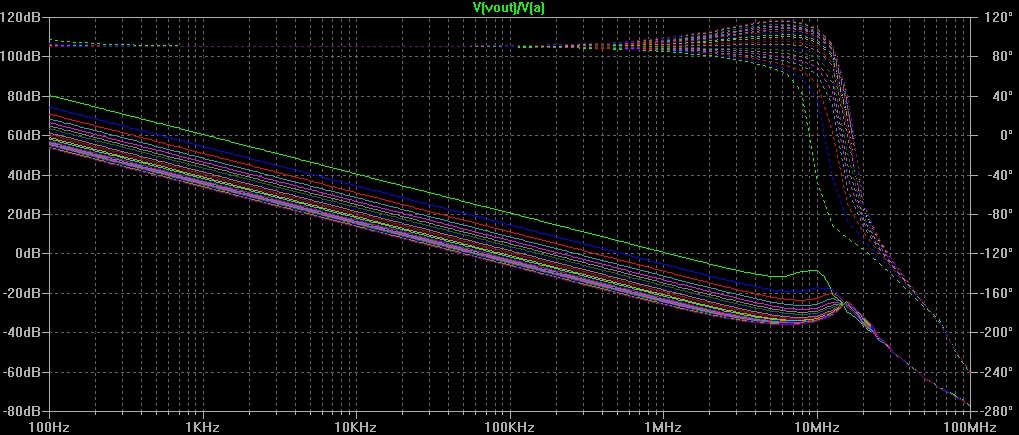Click the 10KHz frequency axis label
The height and width of the screenshot is (435, 1019).
point(357,427)
